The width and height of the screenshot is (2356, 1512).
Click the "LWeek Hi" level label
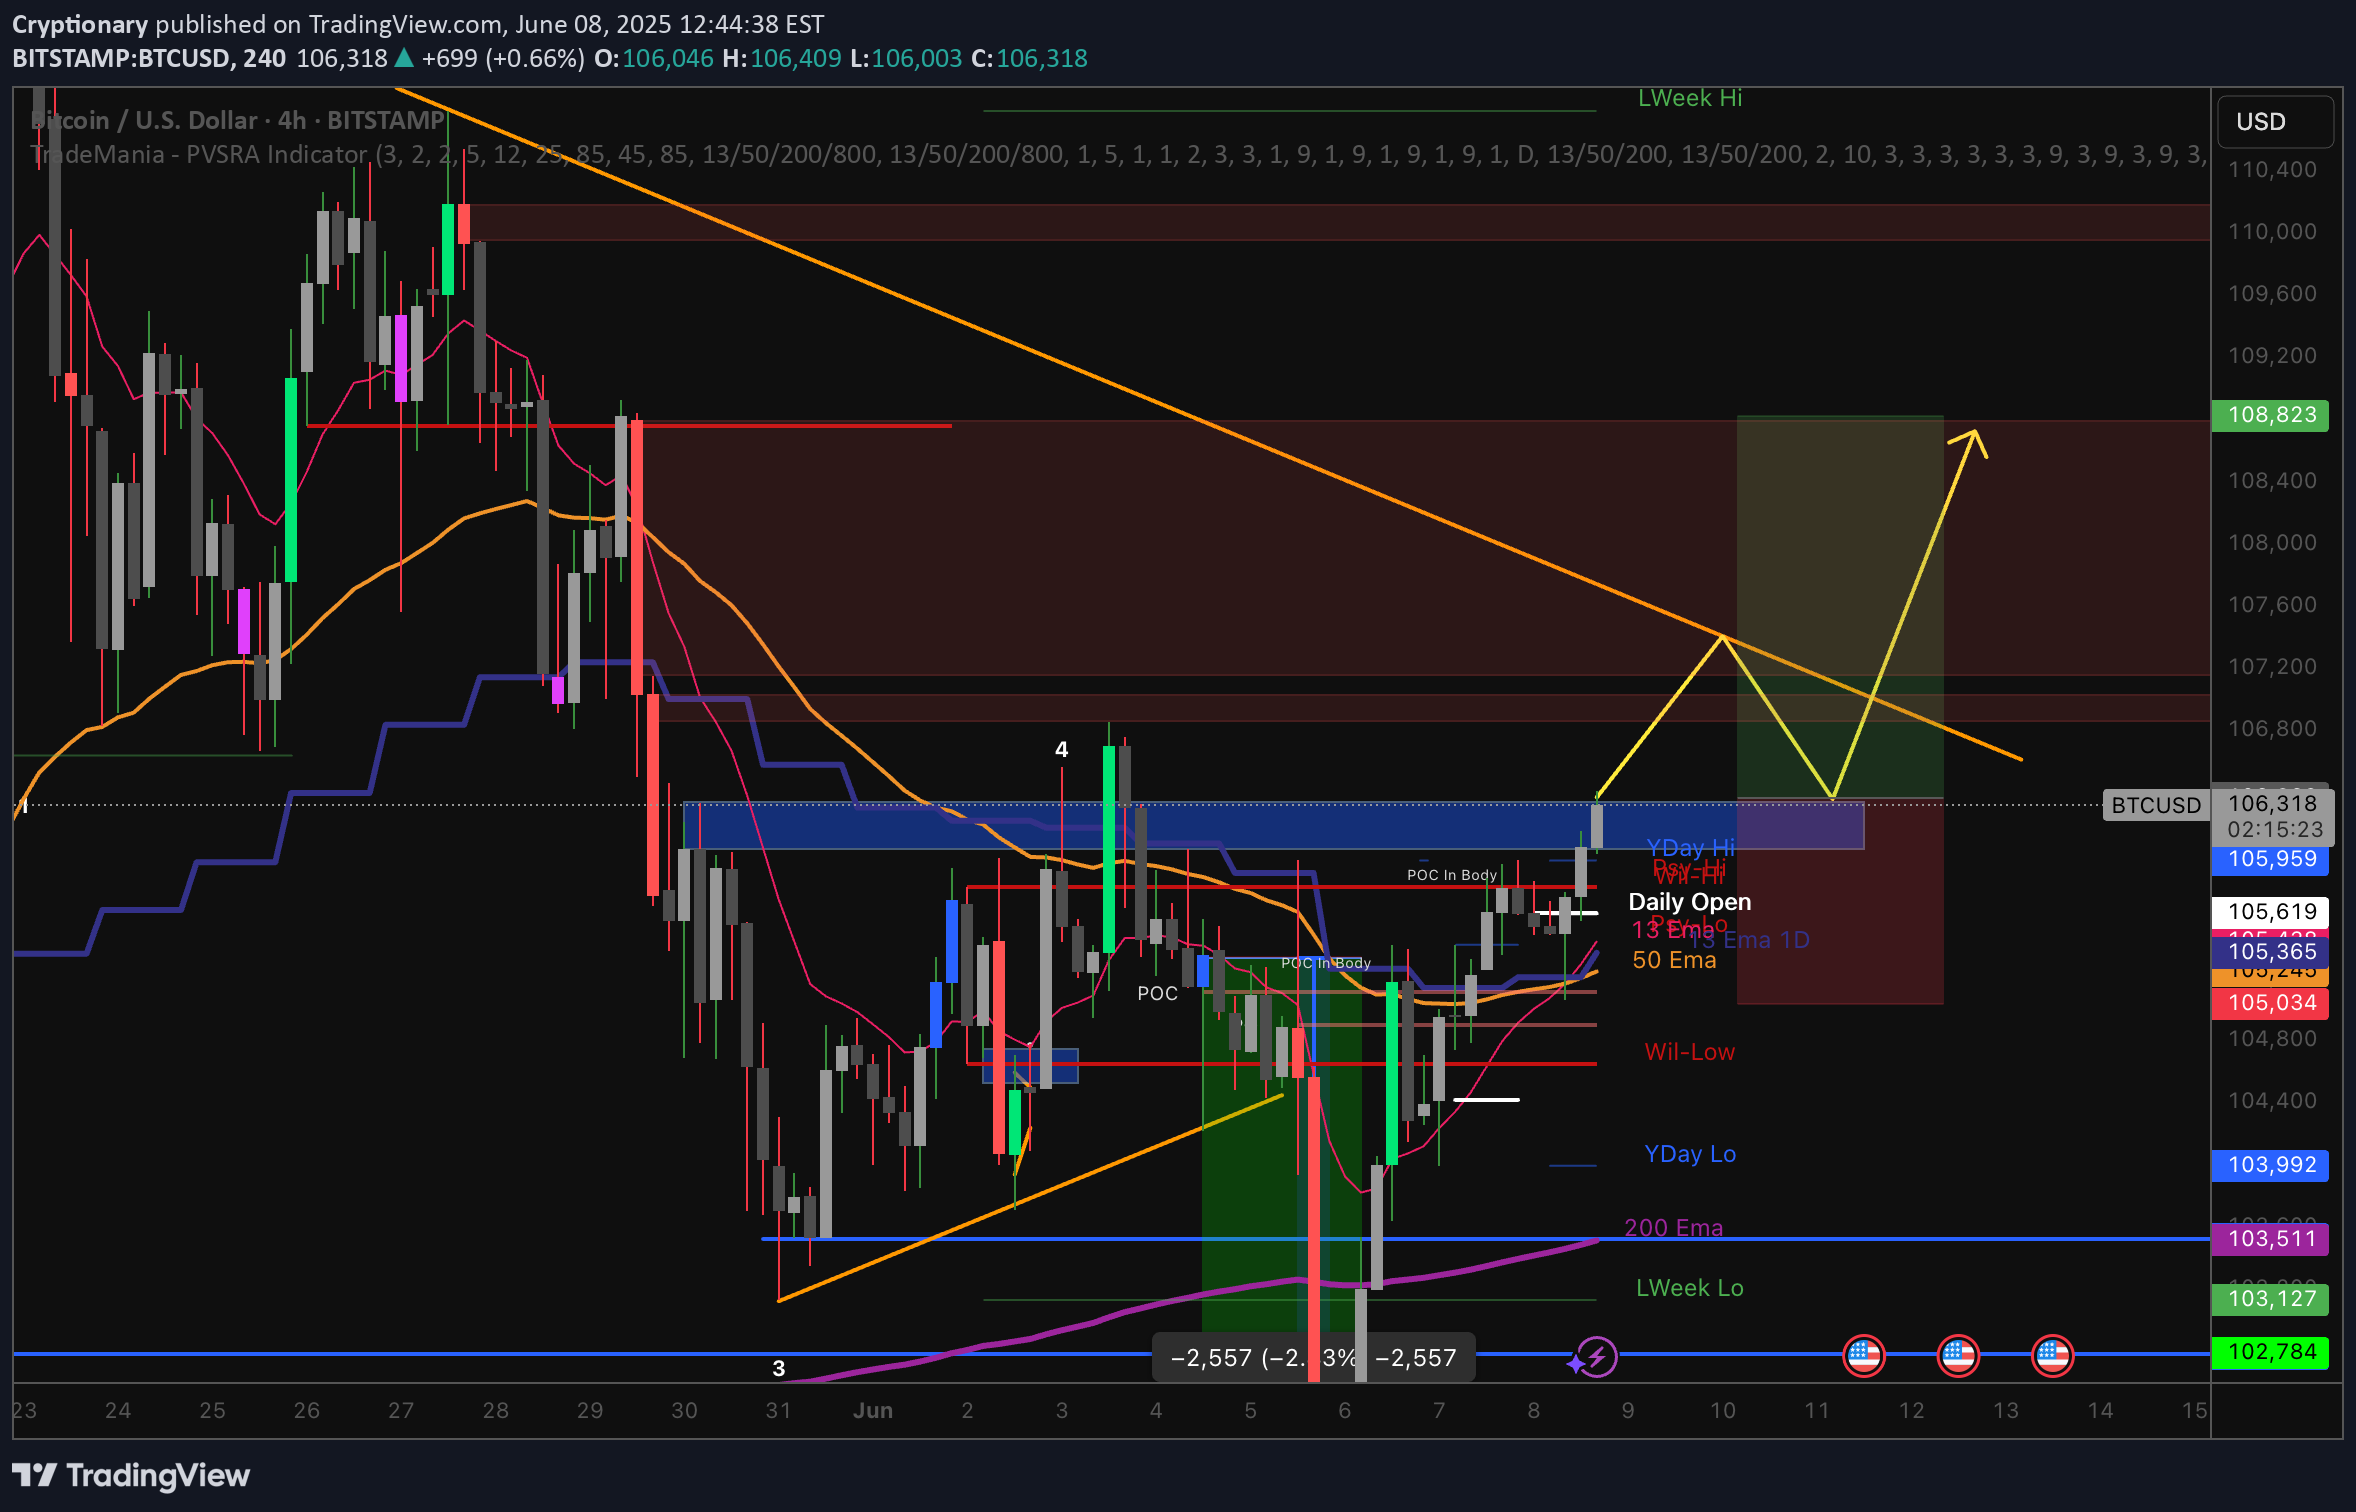pos(1690,98)
